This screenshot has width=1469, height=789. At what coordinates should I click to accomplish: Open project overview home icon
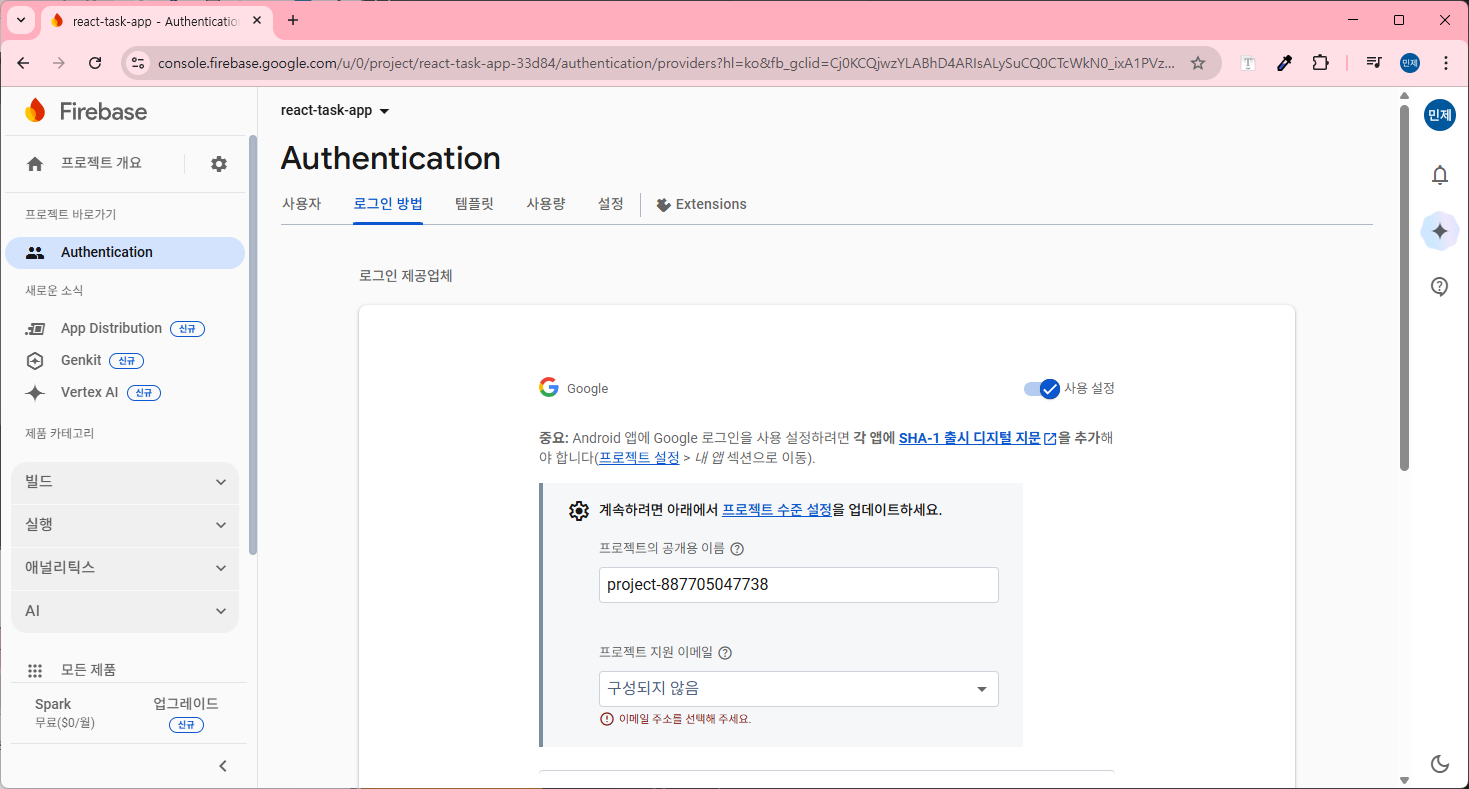point(35,164)
